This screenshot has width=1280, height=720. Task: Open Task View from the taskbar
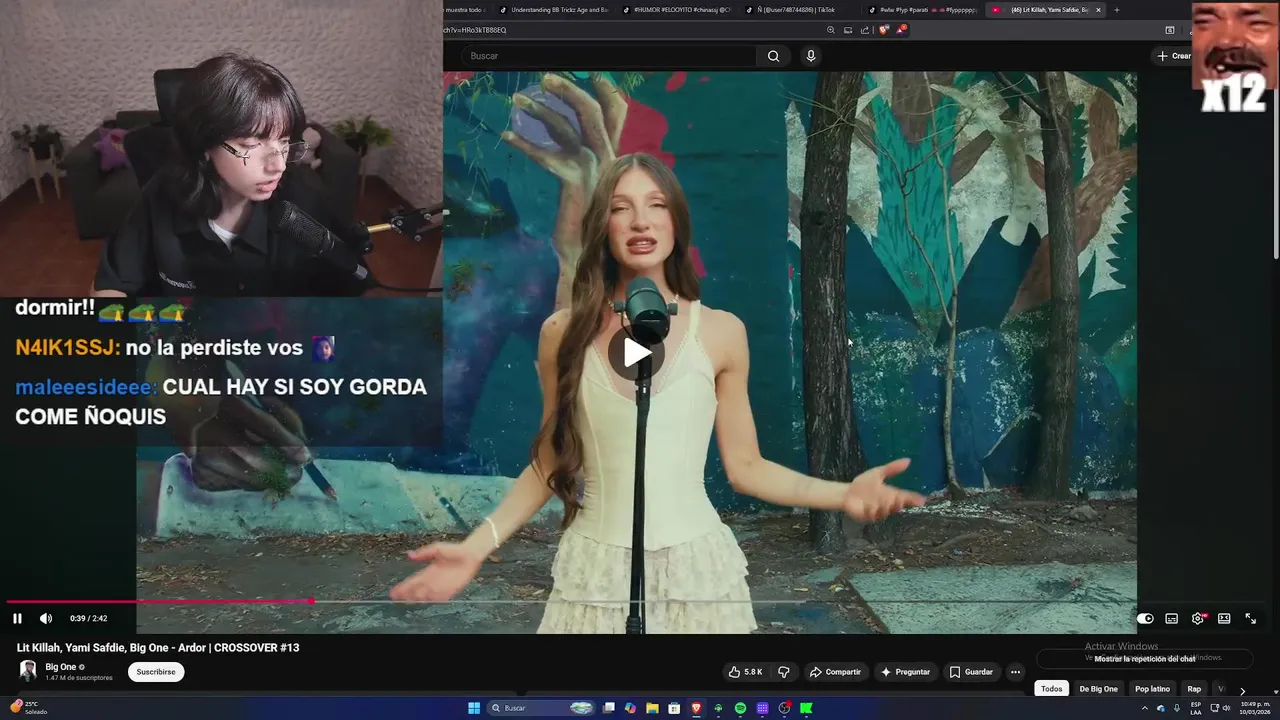click(608, 708)
